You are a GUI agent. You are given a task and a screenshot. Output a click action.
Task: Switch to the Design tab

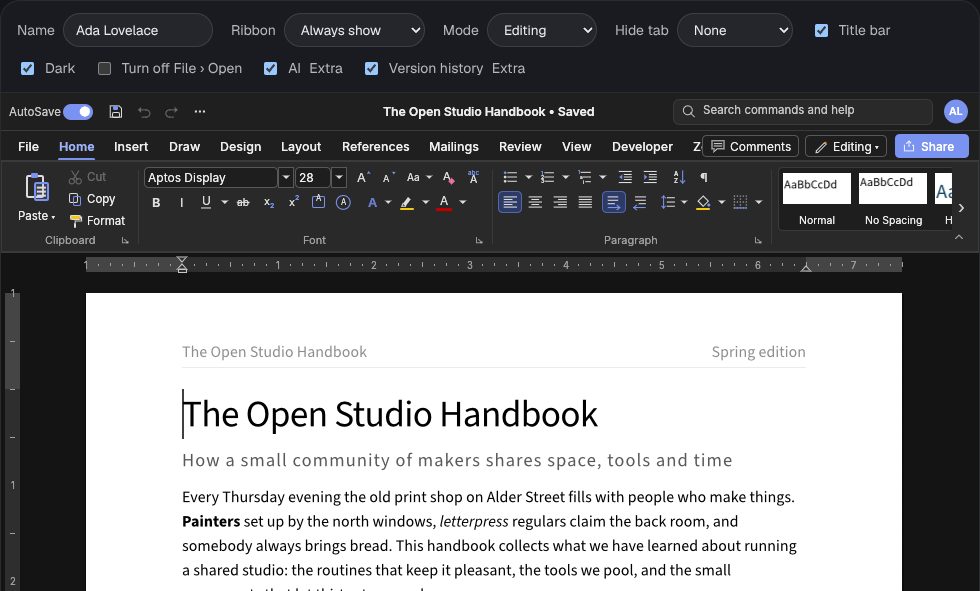(x=241, y=147)
